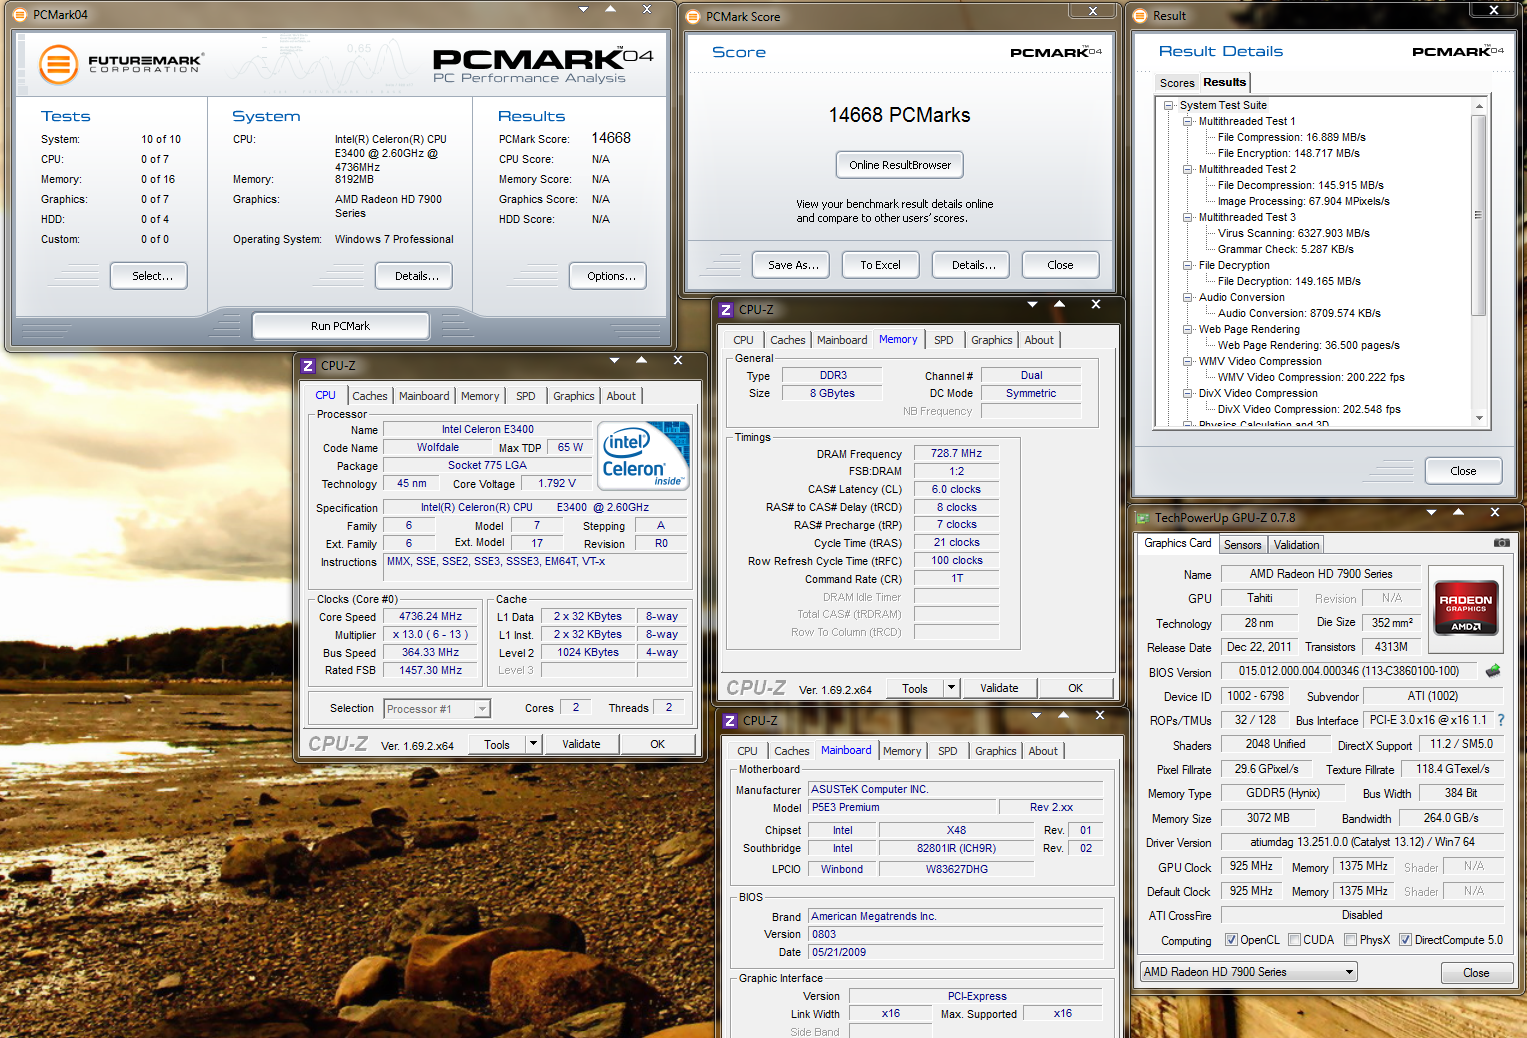
Task: Click the BIOS date '05/21/2009'
Action: pyautogui.click(x=955, y=952)
